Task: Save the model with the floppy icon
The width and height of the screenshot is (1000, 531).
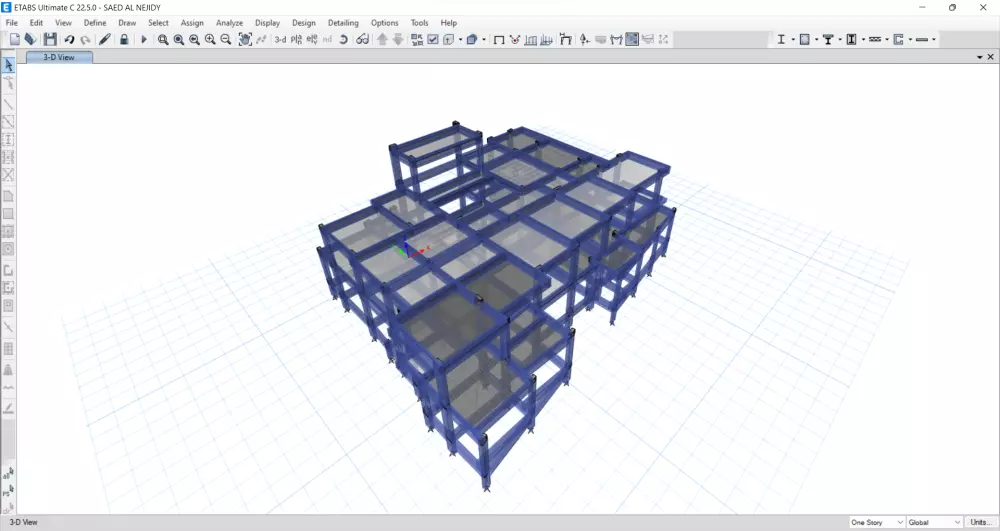Action: click(x=50, y=40)
